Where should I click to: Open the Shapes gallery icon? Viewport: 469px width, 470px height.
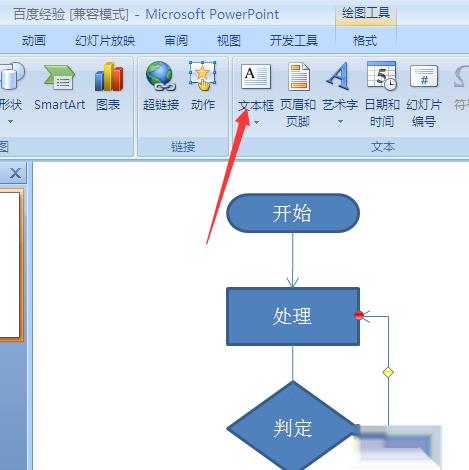pos(11,77)
